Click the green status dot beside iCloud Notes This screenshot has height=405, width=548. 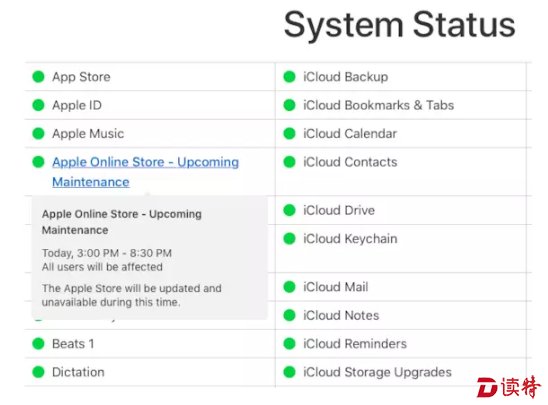click(x=289, y=315)
